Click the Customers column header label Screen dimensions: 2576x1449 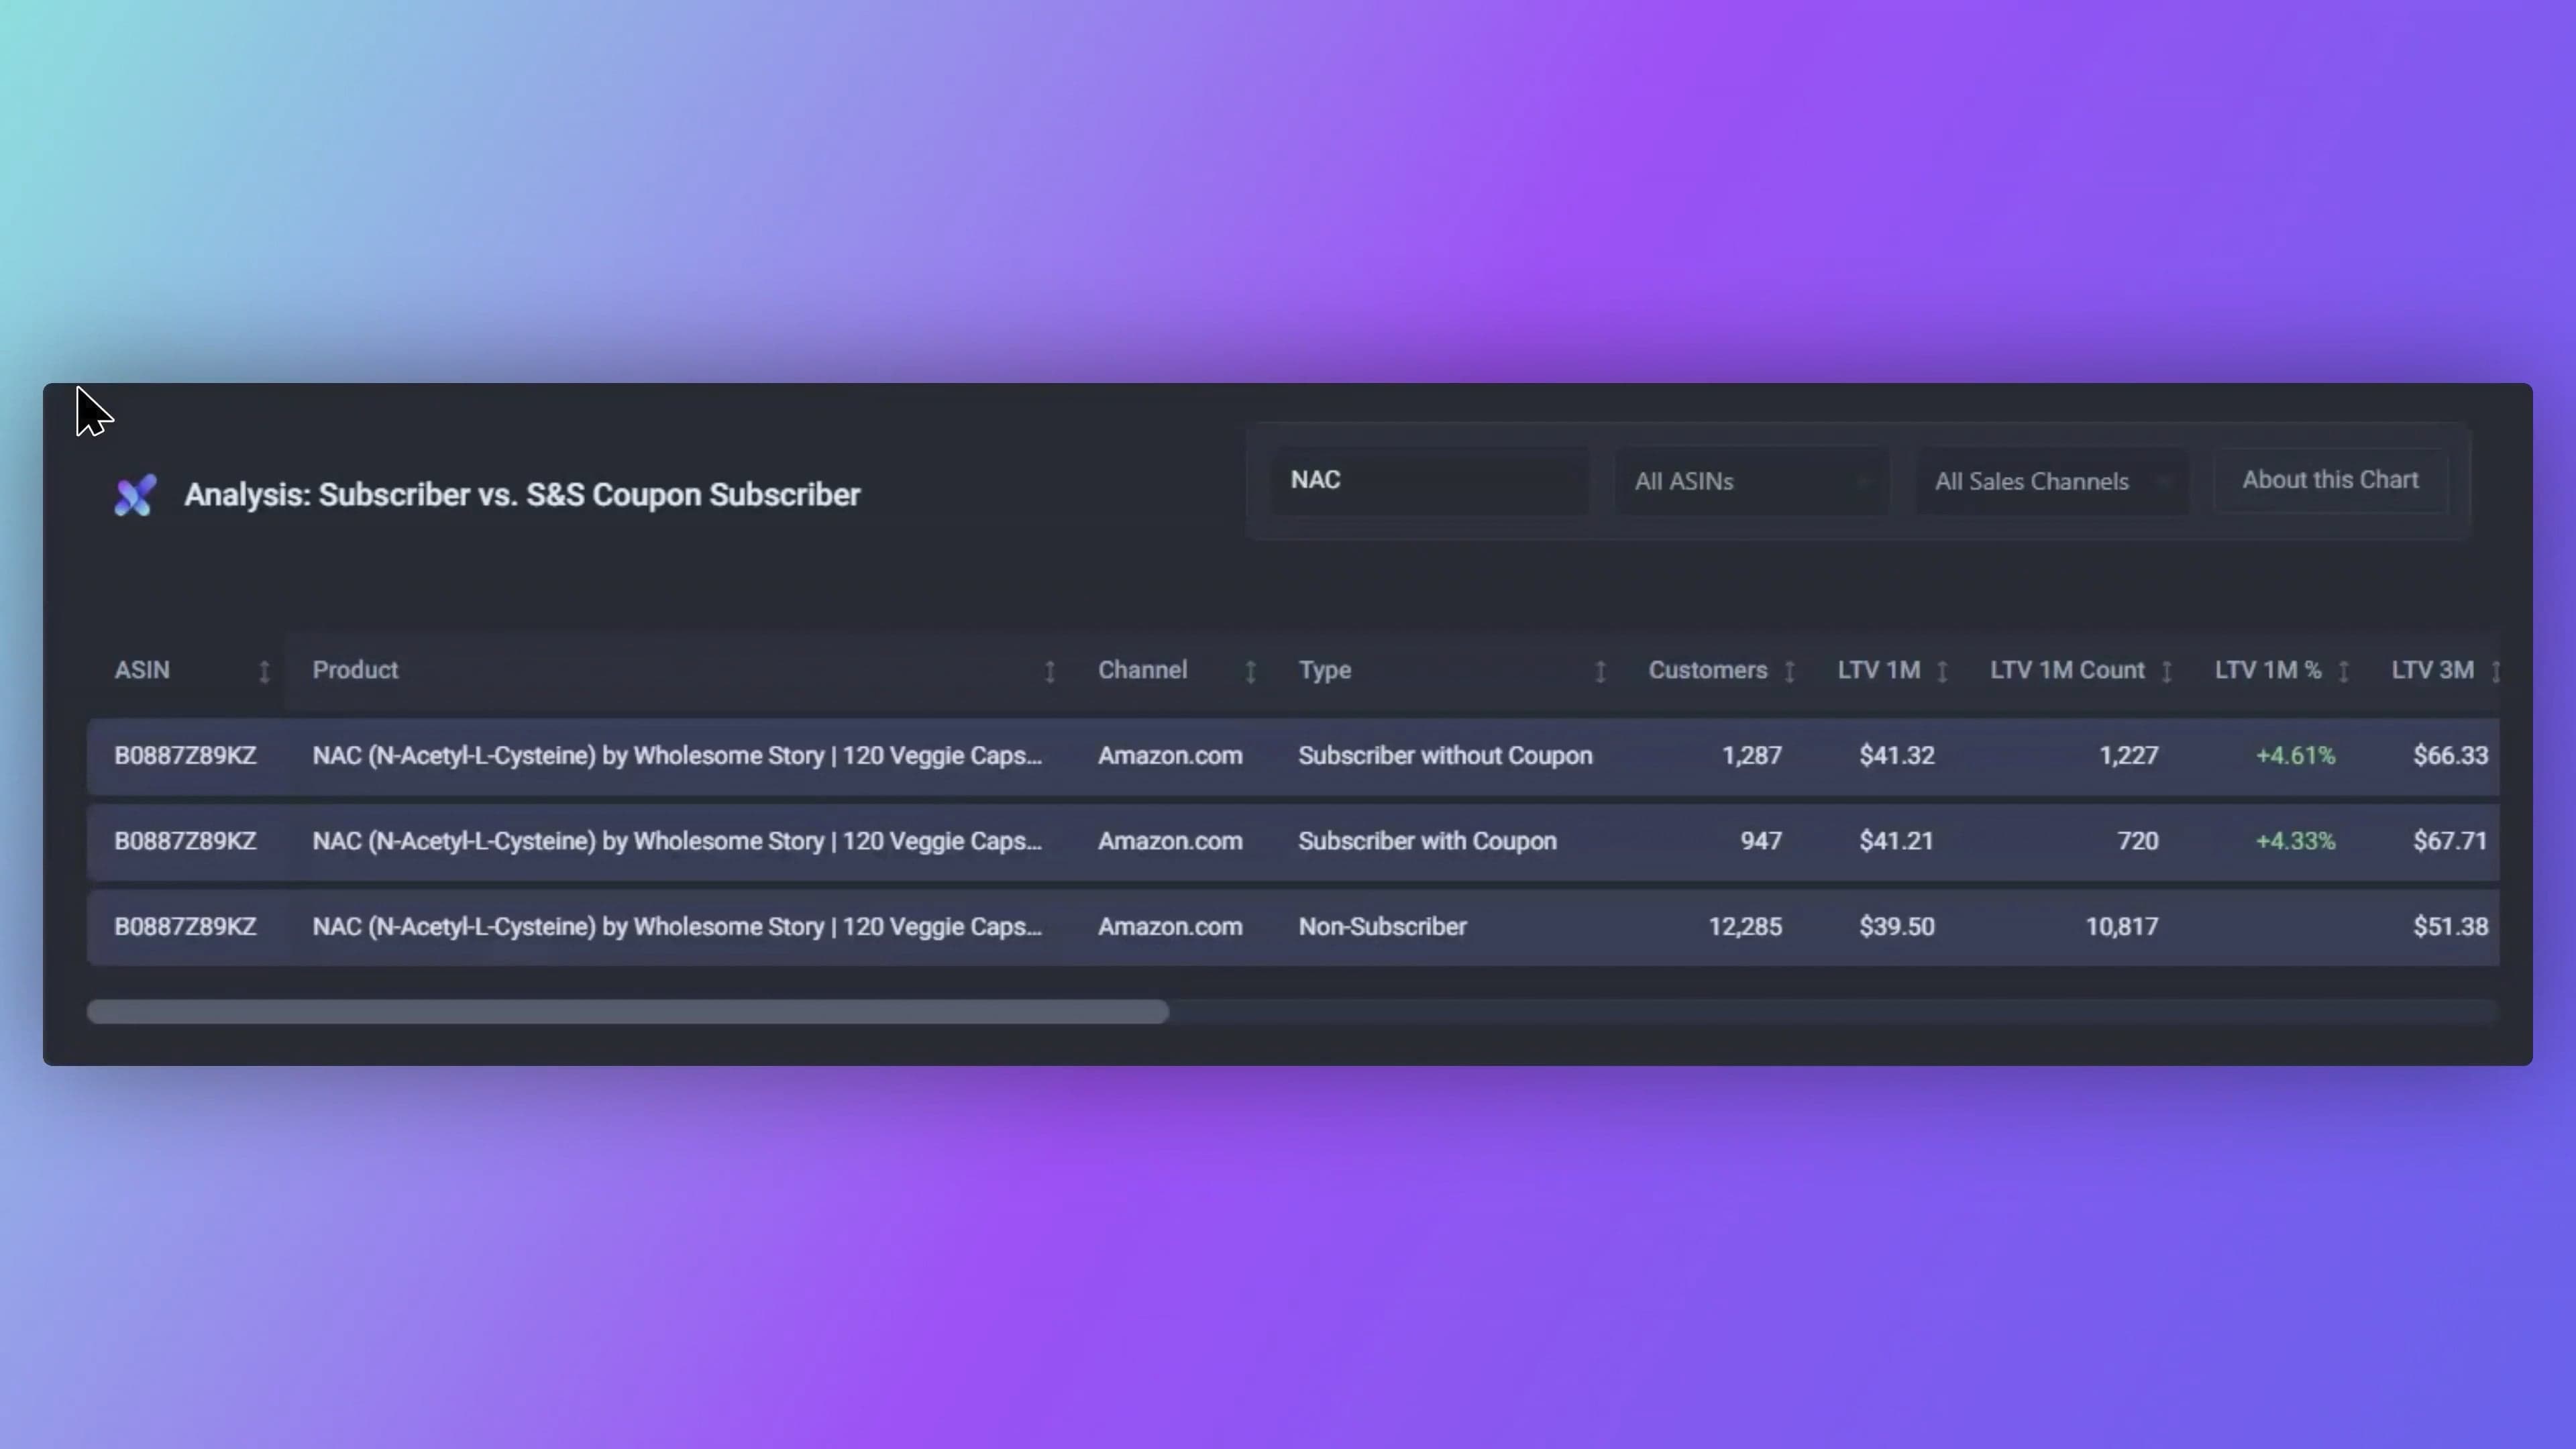(1707, 670)
